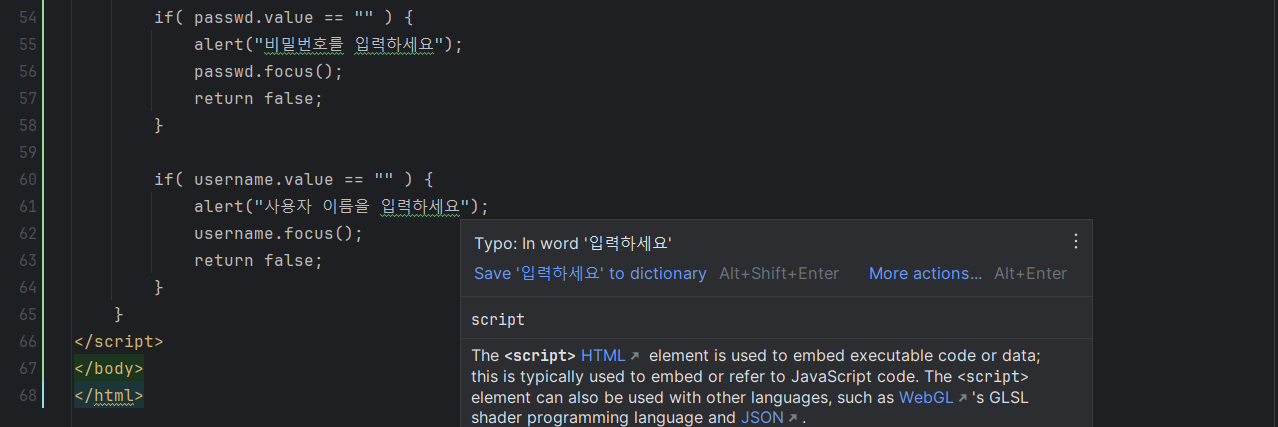The height and width of the screenshot is (427, 1278).
Task: Click line number 63 in gutter
Action: (28, 260)
